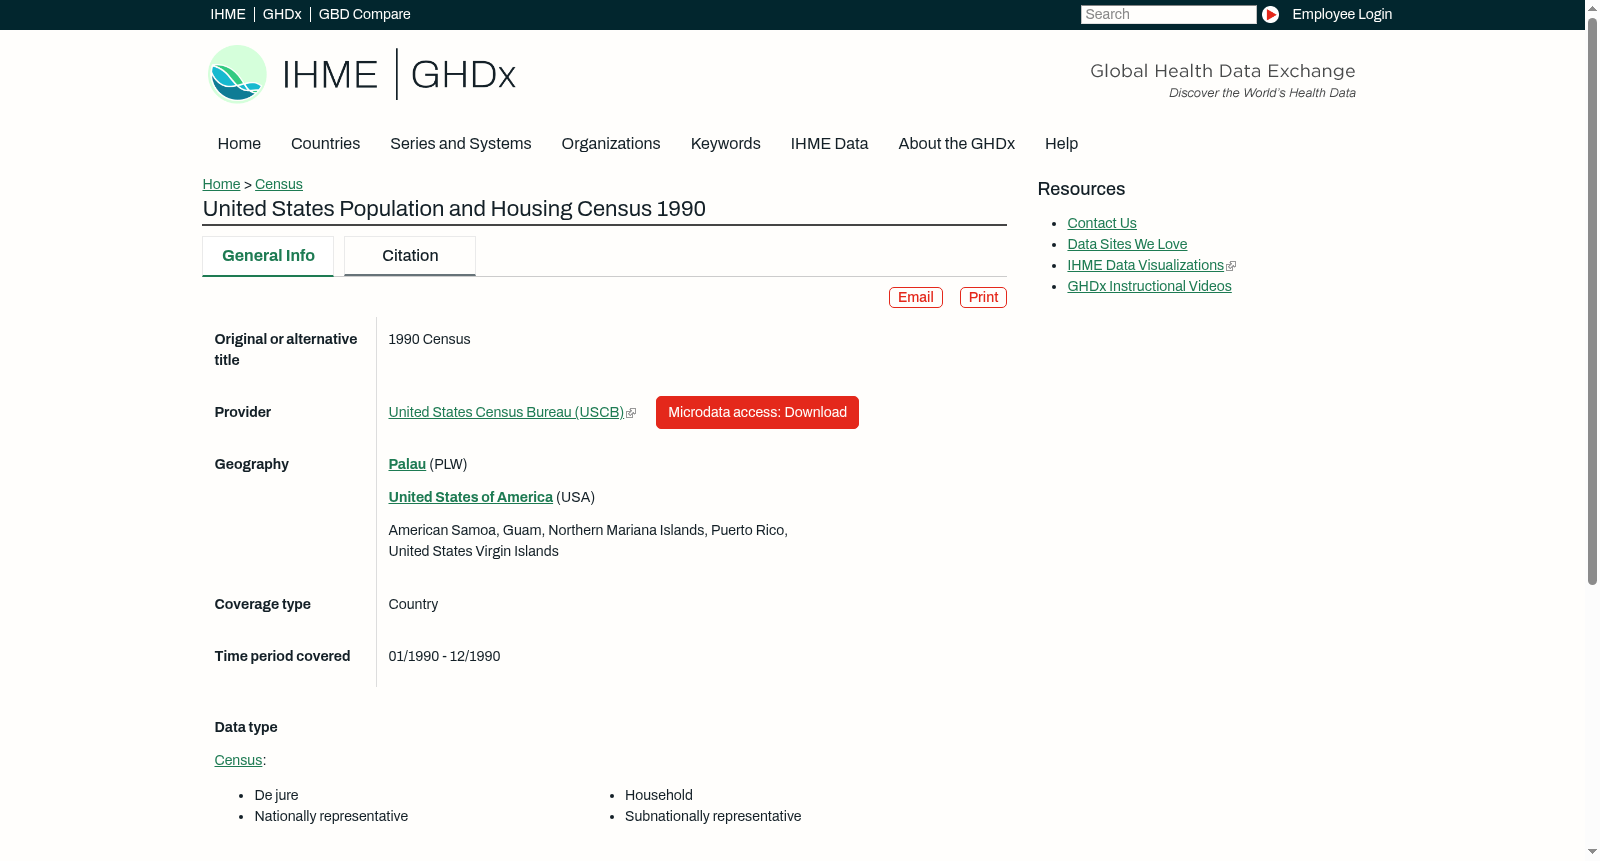The width and height of the screenshot is (1600, 861).
Task: Open About the GHDx menu item
Action: [956, 144]
